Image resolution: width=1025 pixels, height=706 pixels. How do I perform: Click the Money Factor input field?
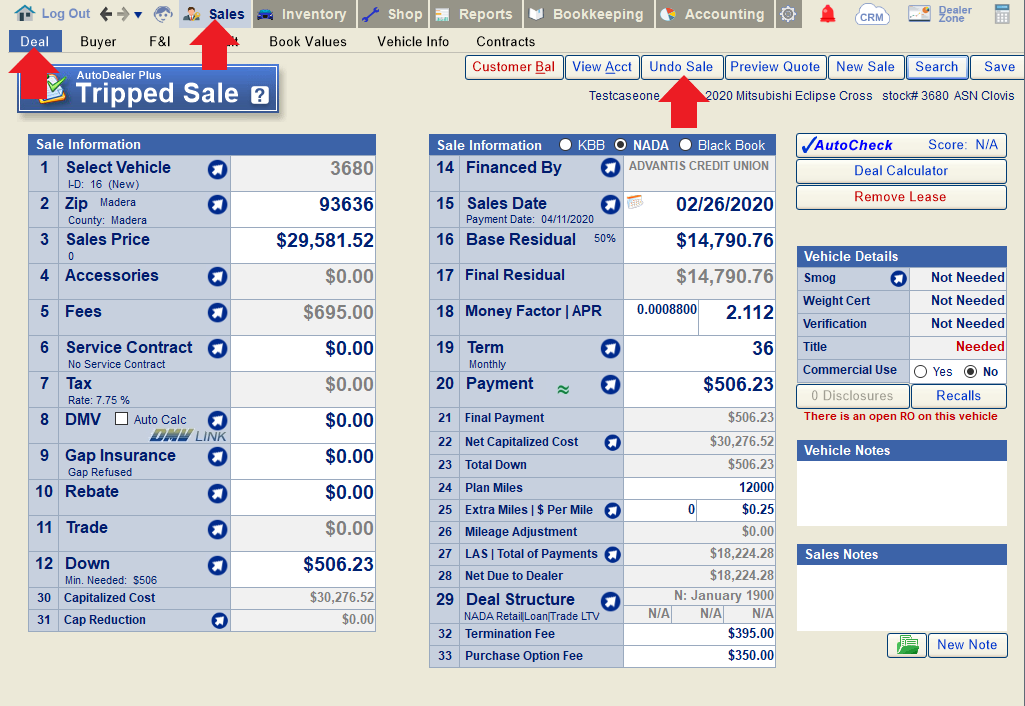pos(661,317)
